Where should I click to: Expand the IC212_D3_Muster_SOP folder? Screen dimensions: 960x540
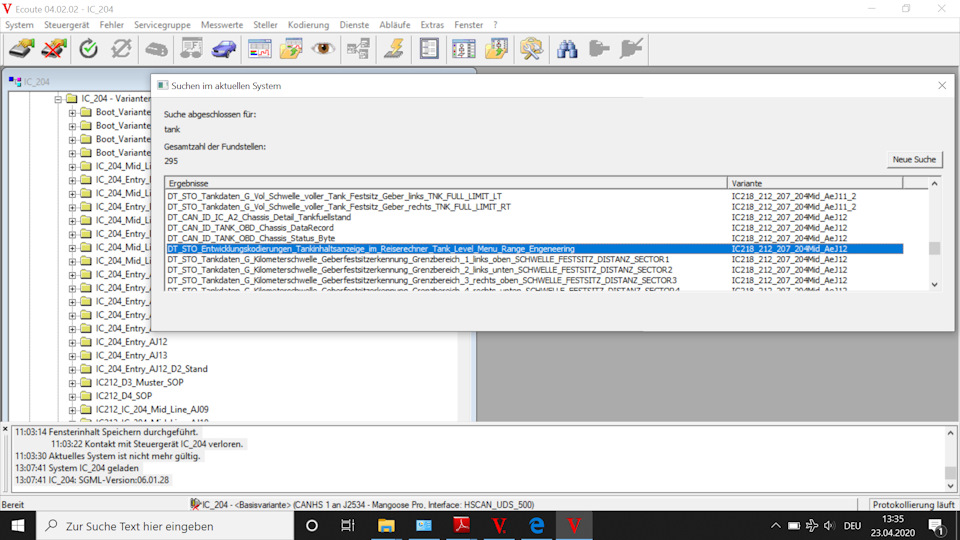72,383
